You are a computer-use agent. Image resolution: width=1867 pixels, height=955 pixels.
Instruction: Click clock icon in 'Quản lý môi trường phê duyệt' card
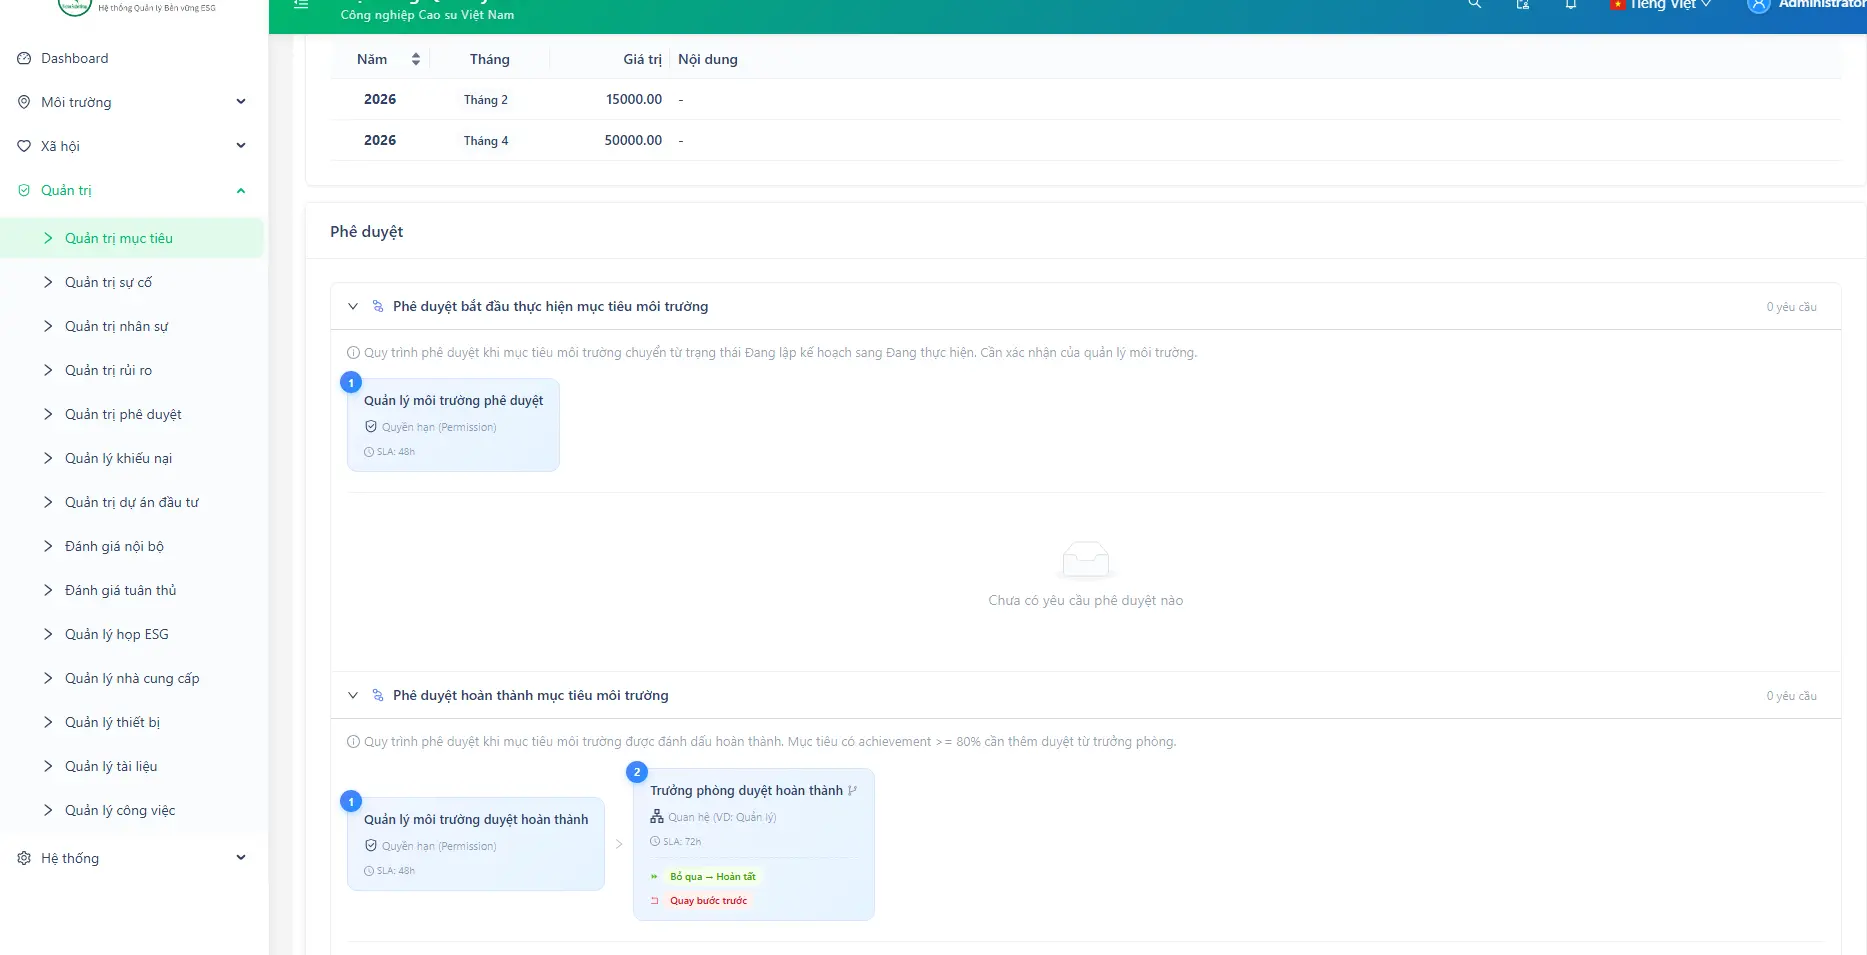tap(369, 452)
